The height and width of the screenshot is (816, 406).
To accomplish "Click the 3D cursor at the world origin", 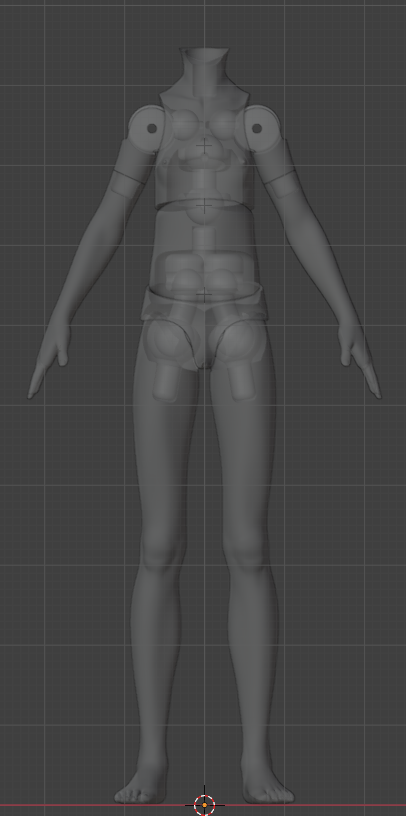I will pos(205,805).
